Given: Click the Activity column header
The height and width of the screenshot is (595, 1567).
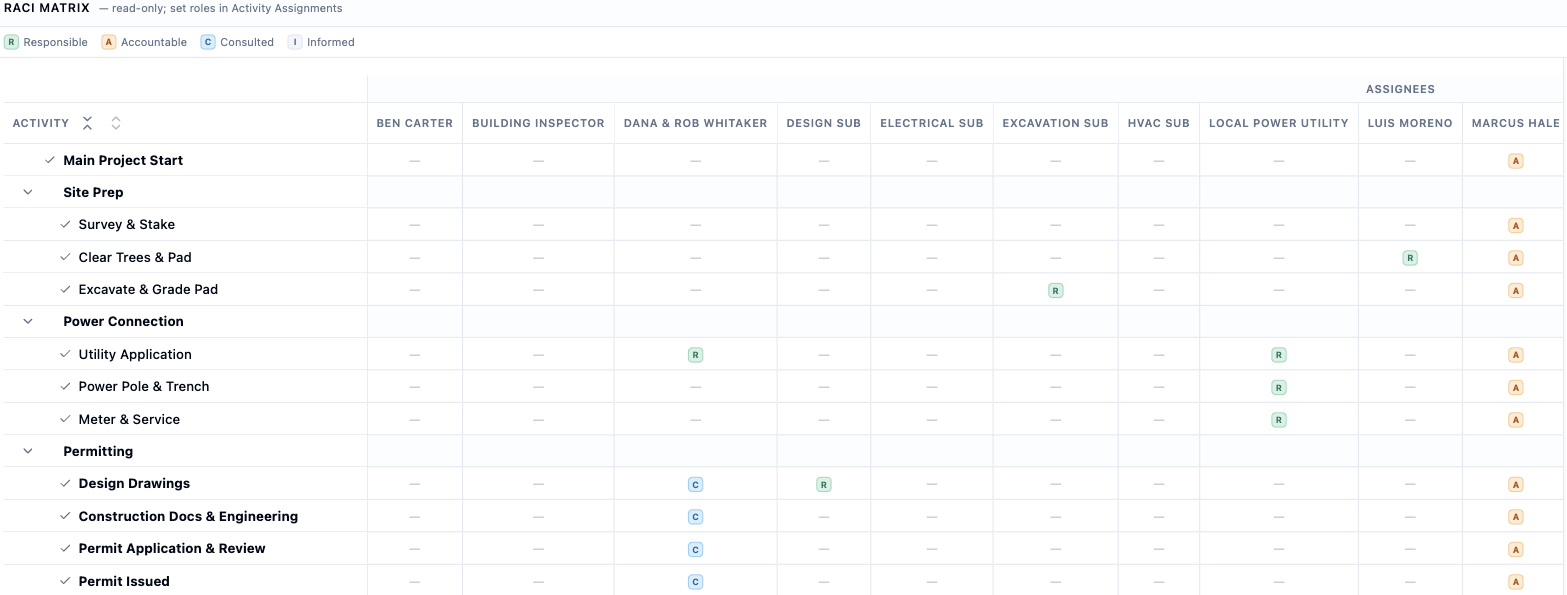Looking at the screenshot, I should [41, 123].
